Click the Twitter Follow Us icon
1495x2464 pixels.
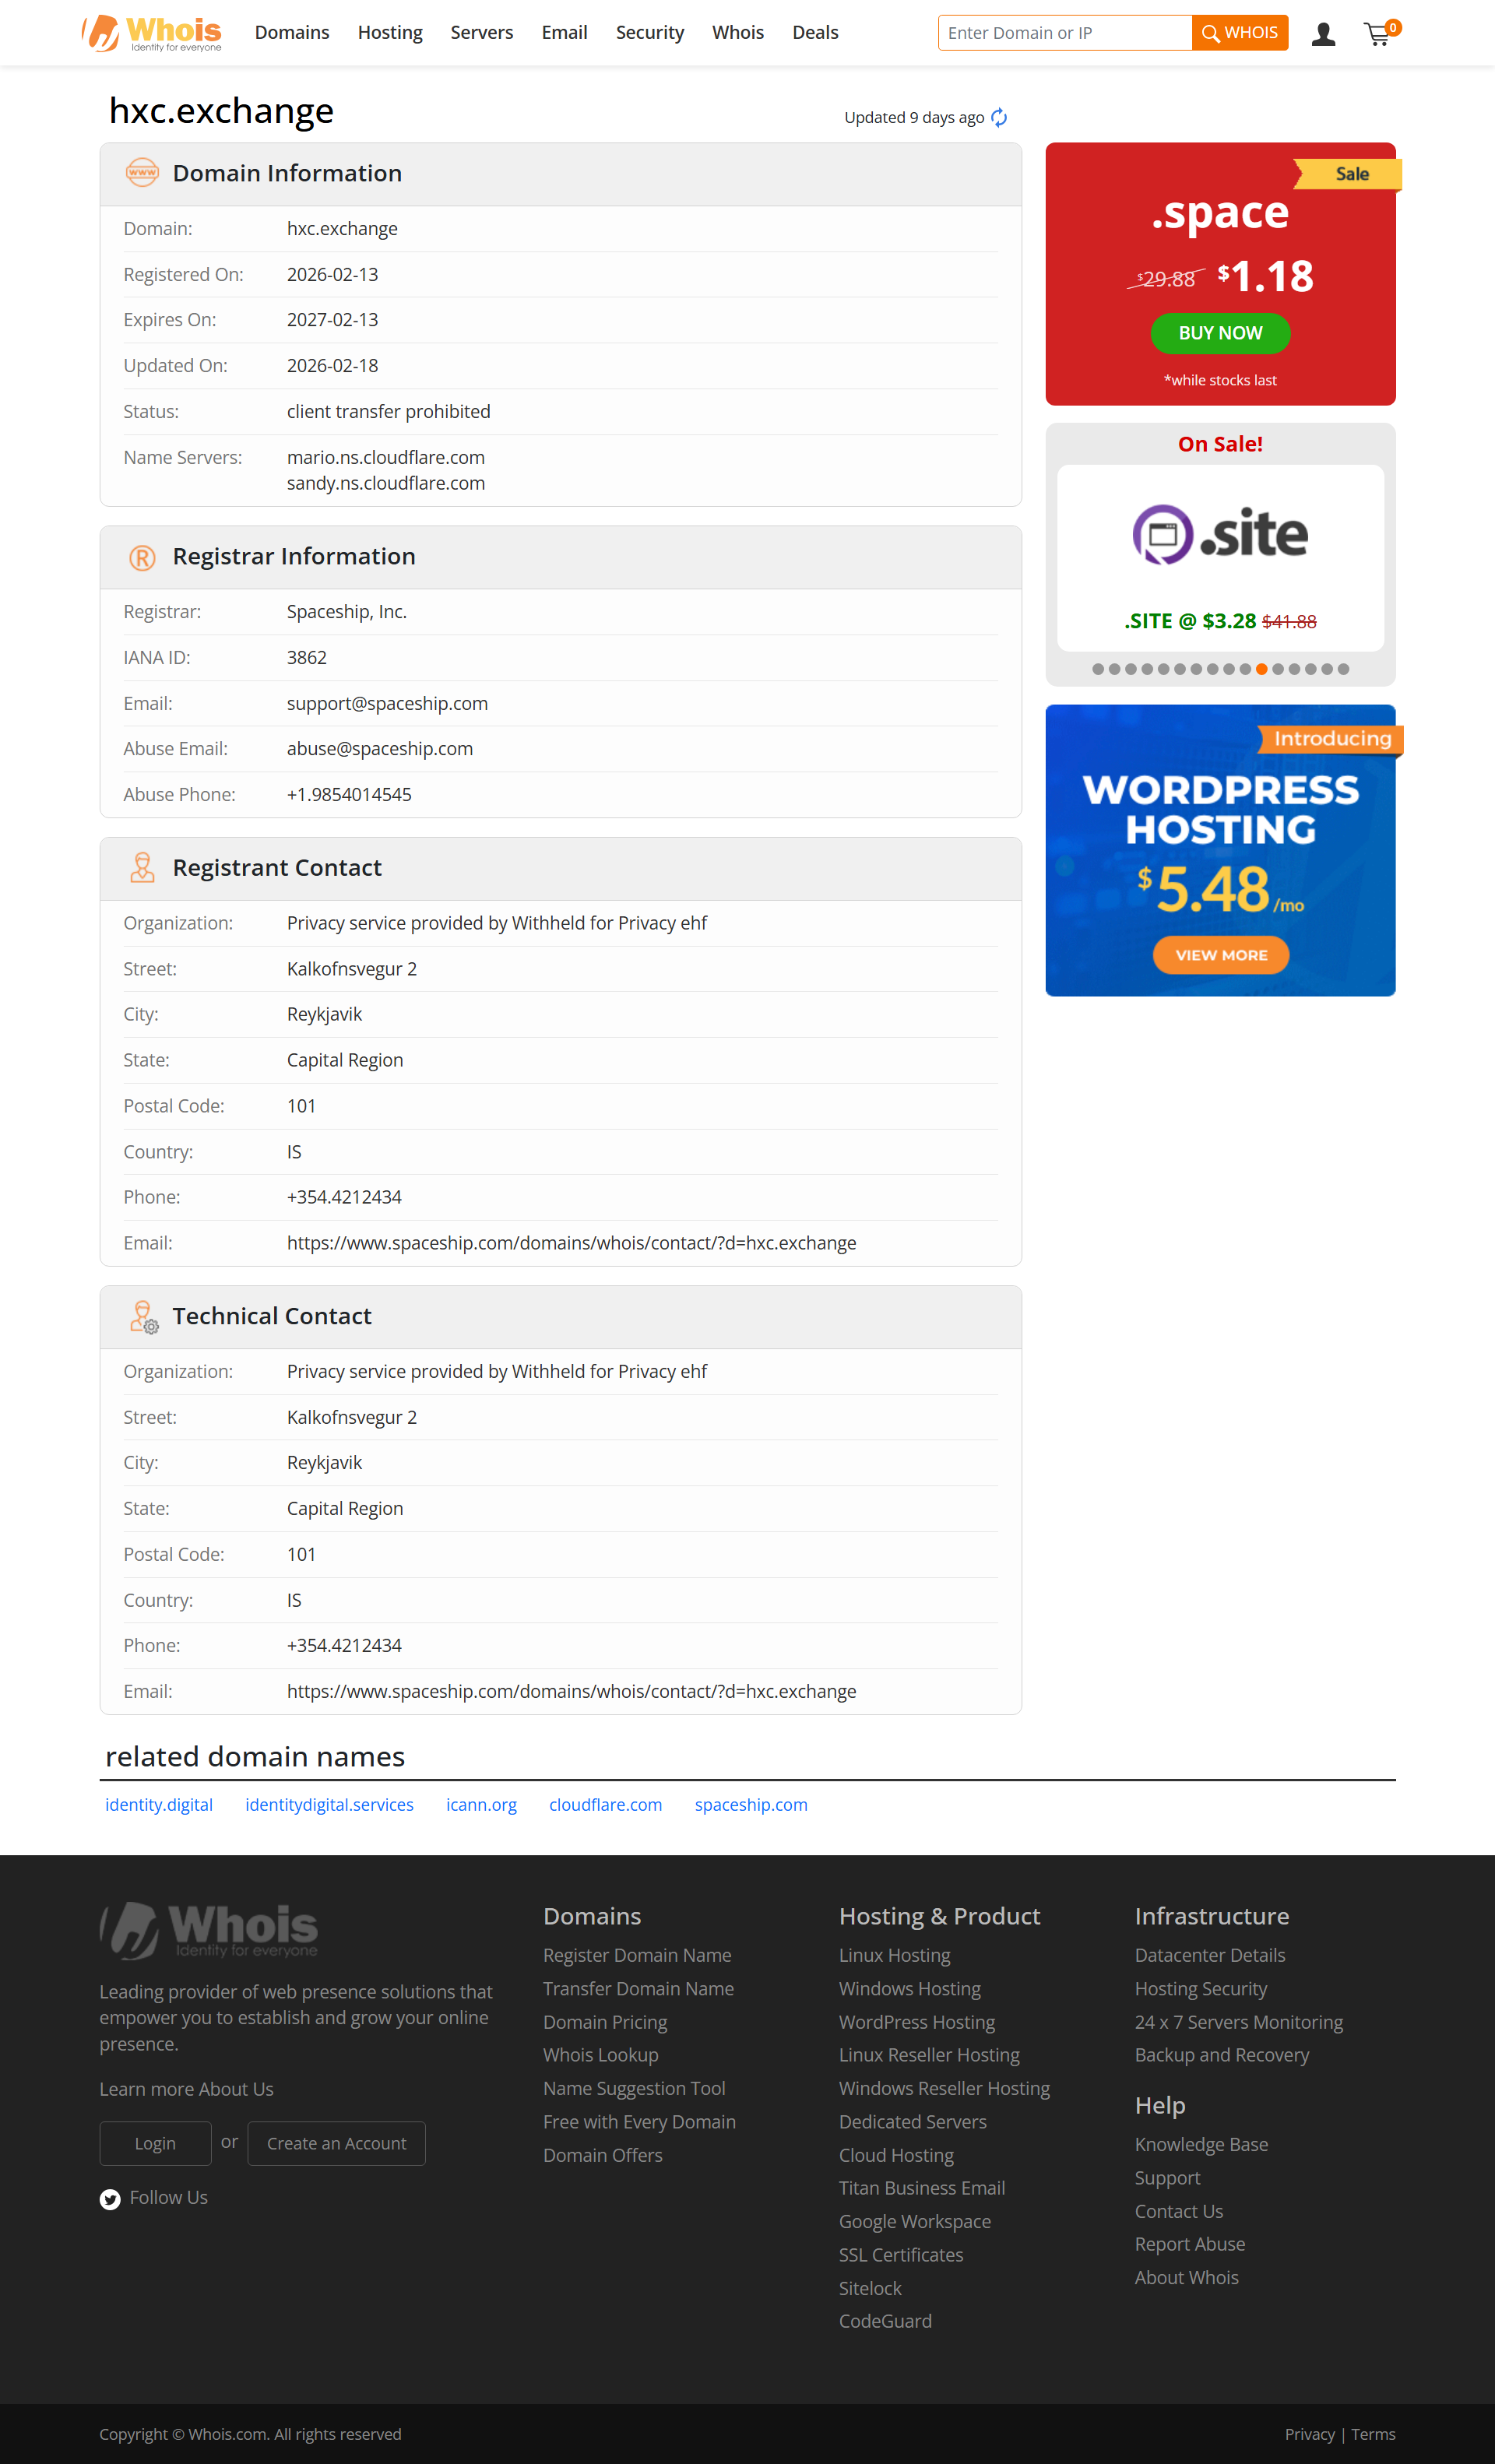[110, 2198]
